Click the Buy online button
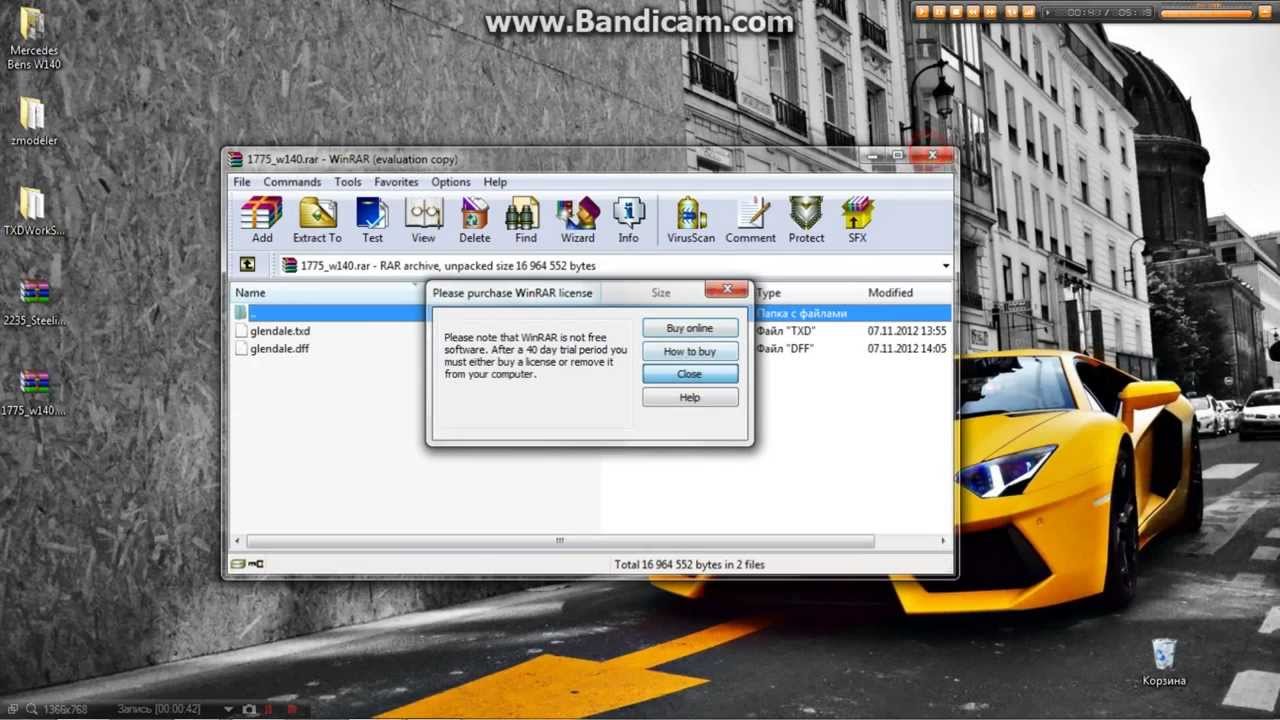Image resolution: width=1280 pixels, height=720 pixels. point(690,328)
